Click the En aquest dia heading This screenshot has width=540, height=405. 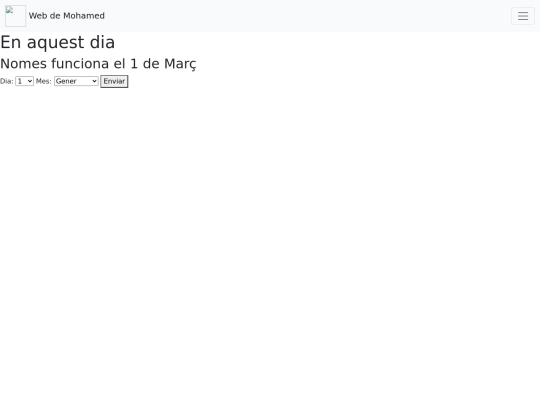click(58, 42)
